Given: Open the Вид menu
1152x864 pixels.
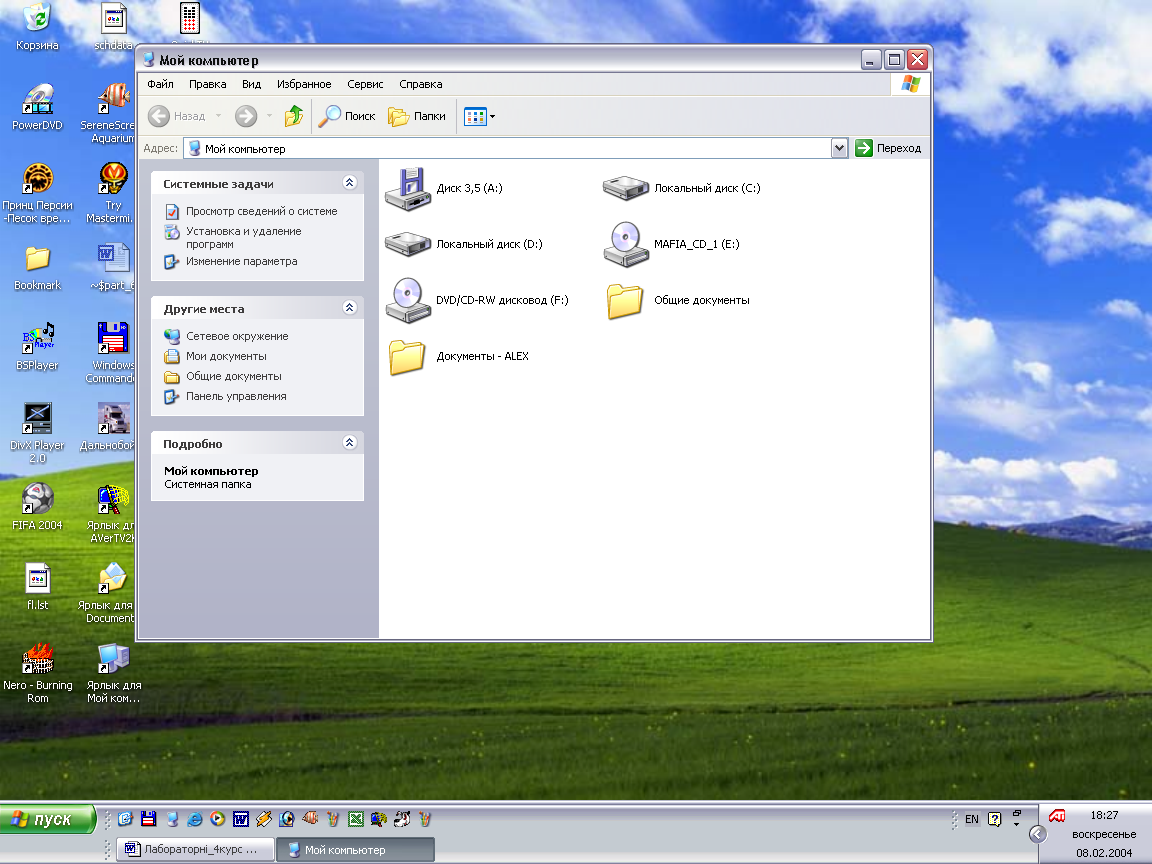Looking at the screenshot, I should [x=251, y=84].
